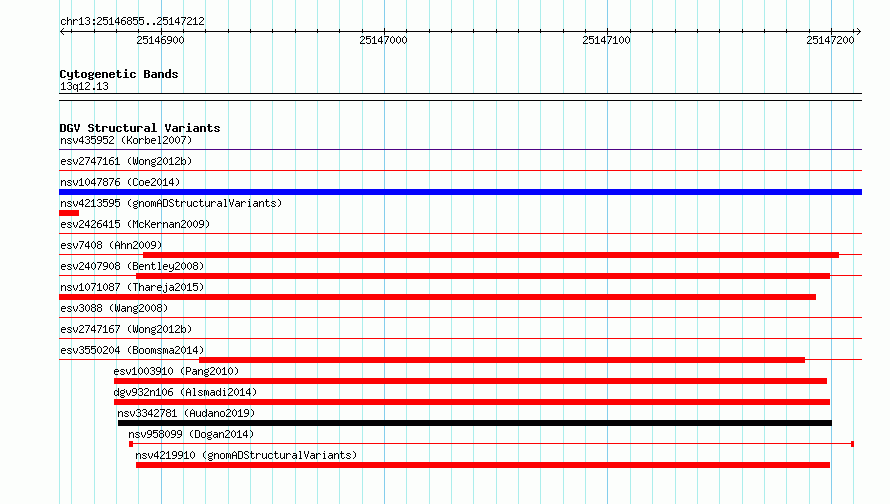
Task: Click the ruler's right arrow end
Action: tap(858, 31)
